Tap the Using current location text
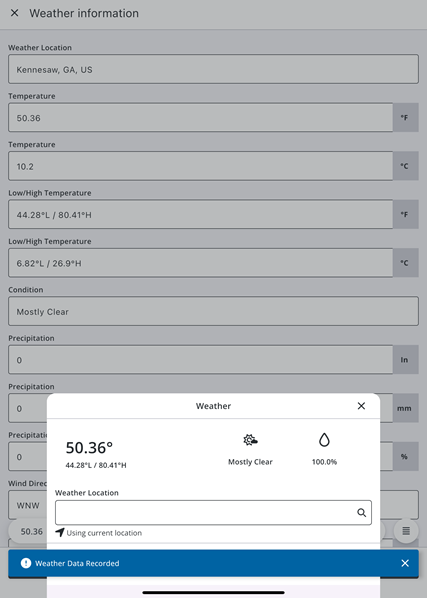The height and width of the screenshot is (598, 427). (104, 533)
